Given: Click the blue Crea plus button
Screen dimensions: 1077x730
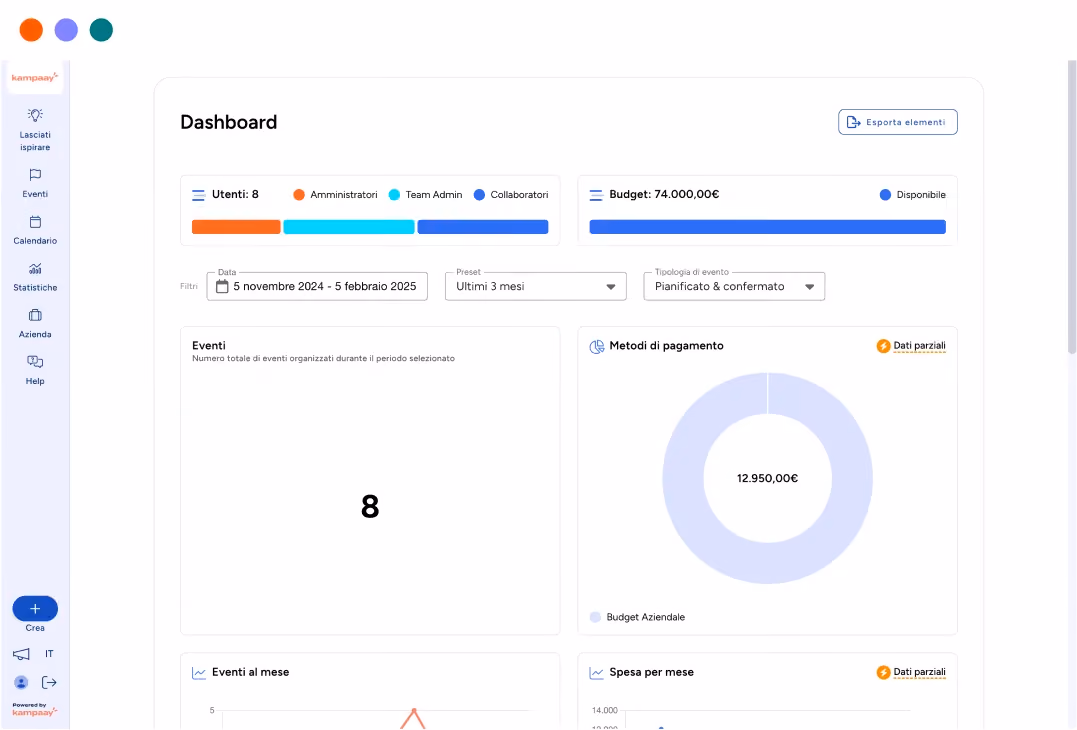Looking at the screenshot, I should [35, 608].
